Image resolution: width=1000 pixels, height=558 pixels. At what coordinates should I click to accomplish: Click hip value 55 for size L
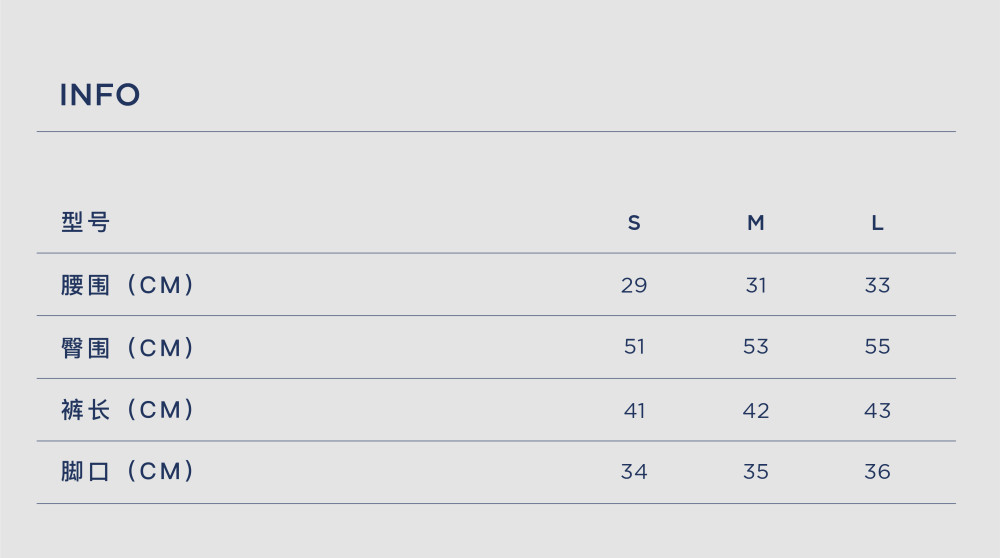[x=878, y=346]
